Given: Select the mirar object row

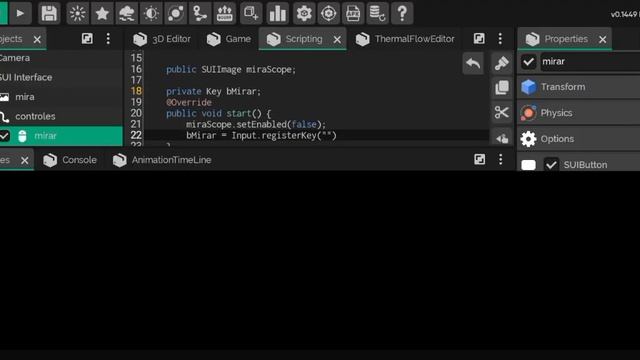Looking at the screenshot, I should (61, 136).
